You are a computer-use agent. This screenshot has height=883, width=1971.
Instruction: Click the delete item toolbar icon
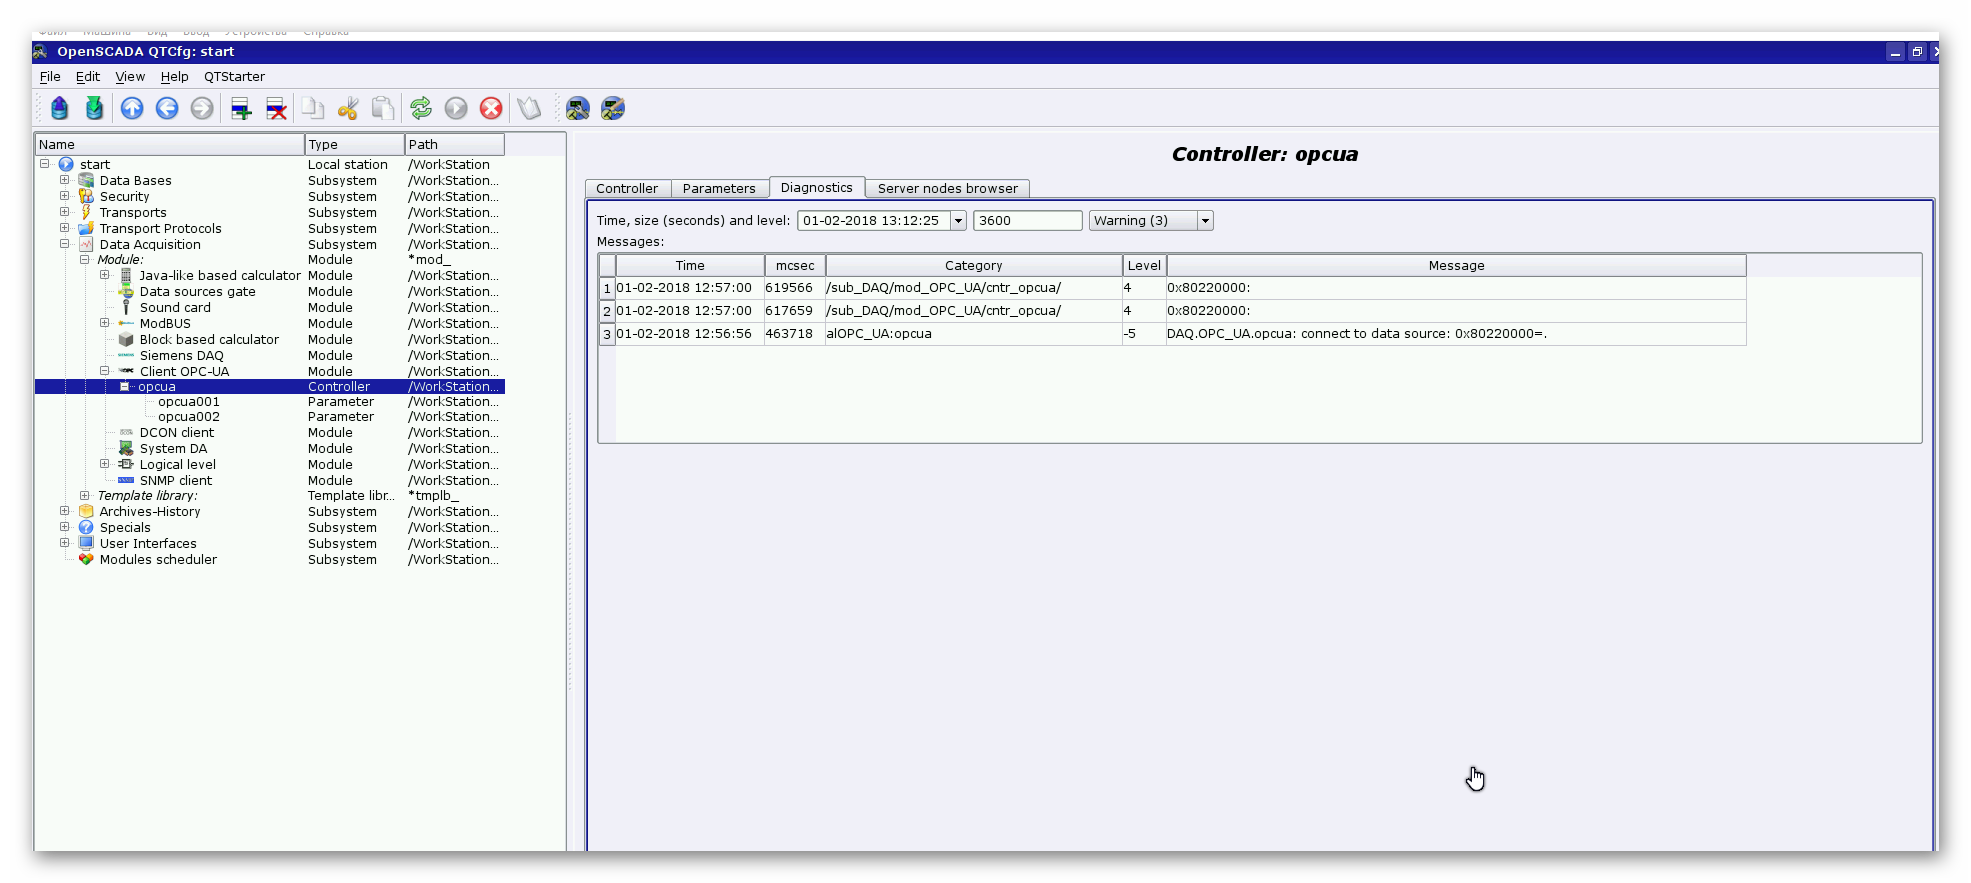tap(276, 108)
